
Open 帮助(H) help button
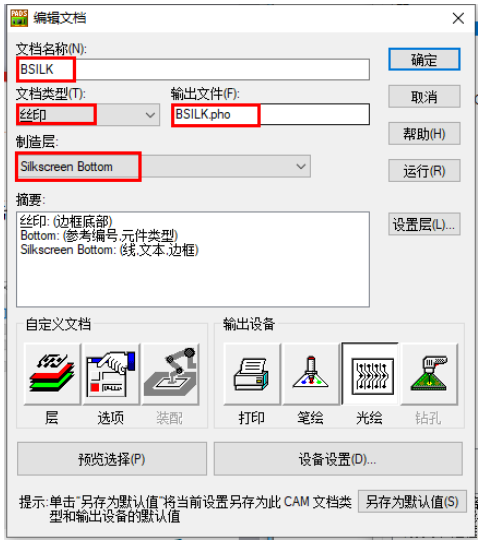tap(424, 133)
